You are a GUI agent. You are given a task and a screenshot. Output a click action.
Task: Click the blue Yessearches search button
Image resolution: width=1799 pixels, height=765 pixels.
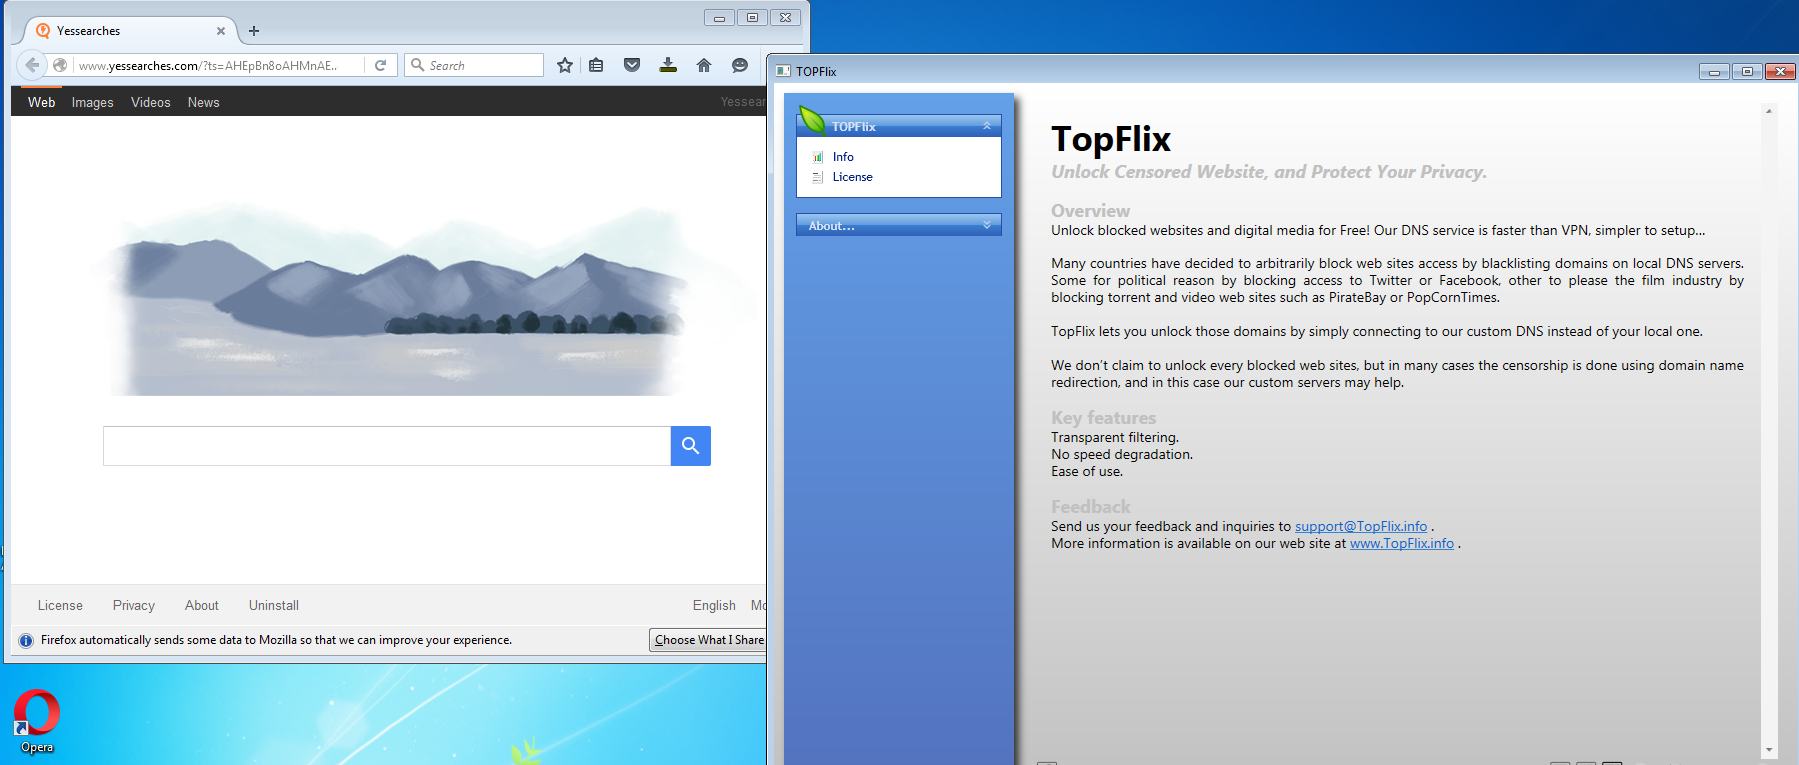point(691,446)
